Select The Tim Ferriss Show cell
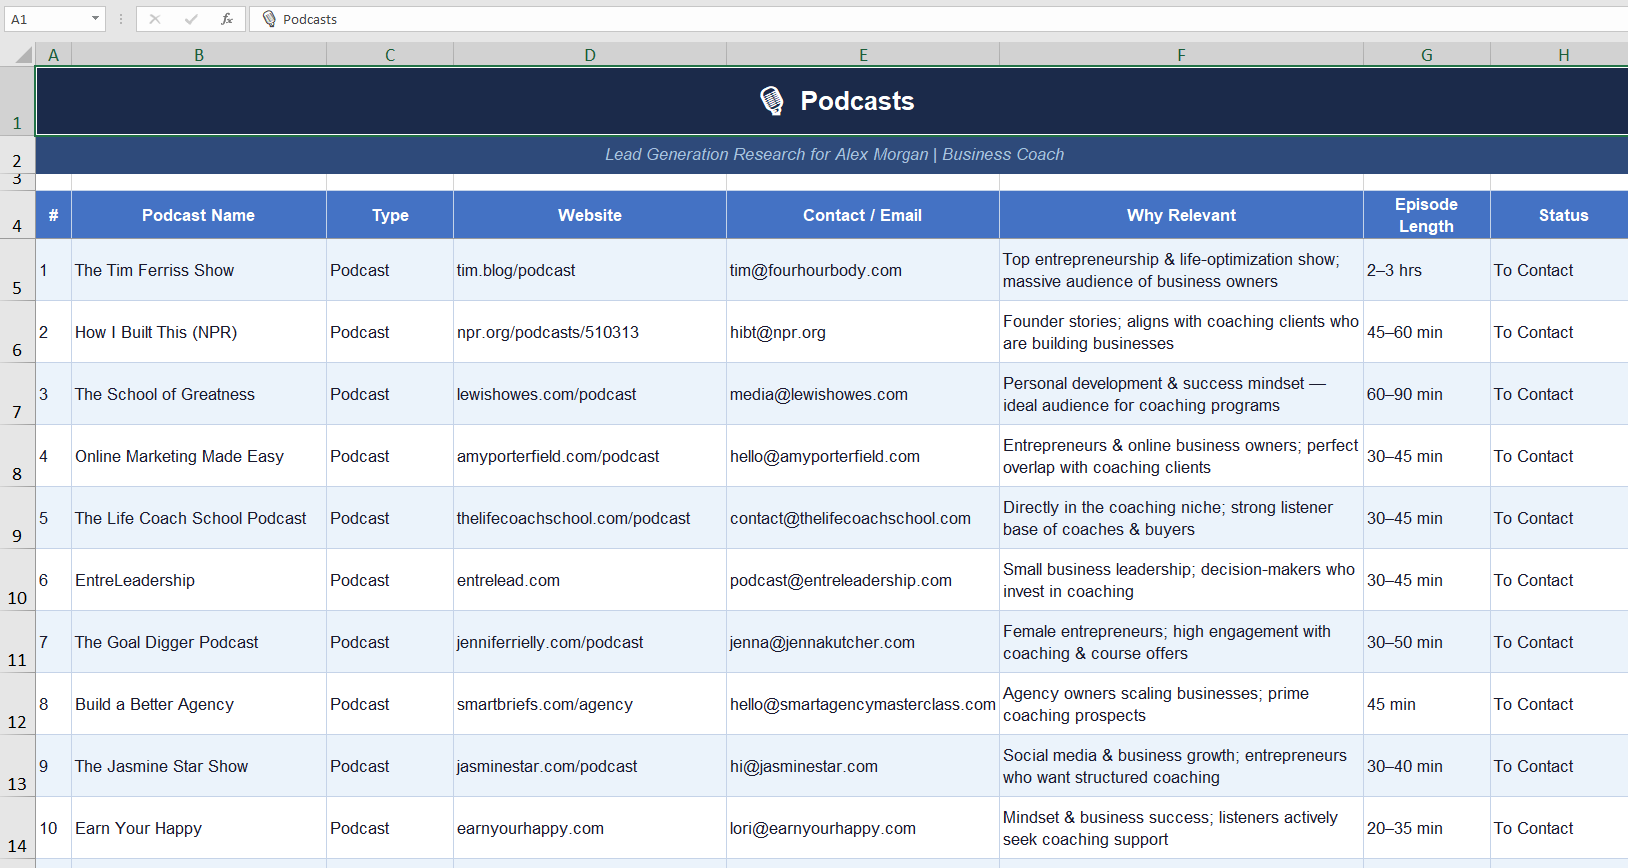The height and width of the screenshot is (868, 1628). point(199,270)
